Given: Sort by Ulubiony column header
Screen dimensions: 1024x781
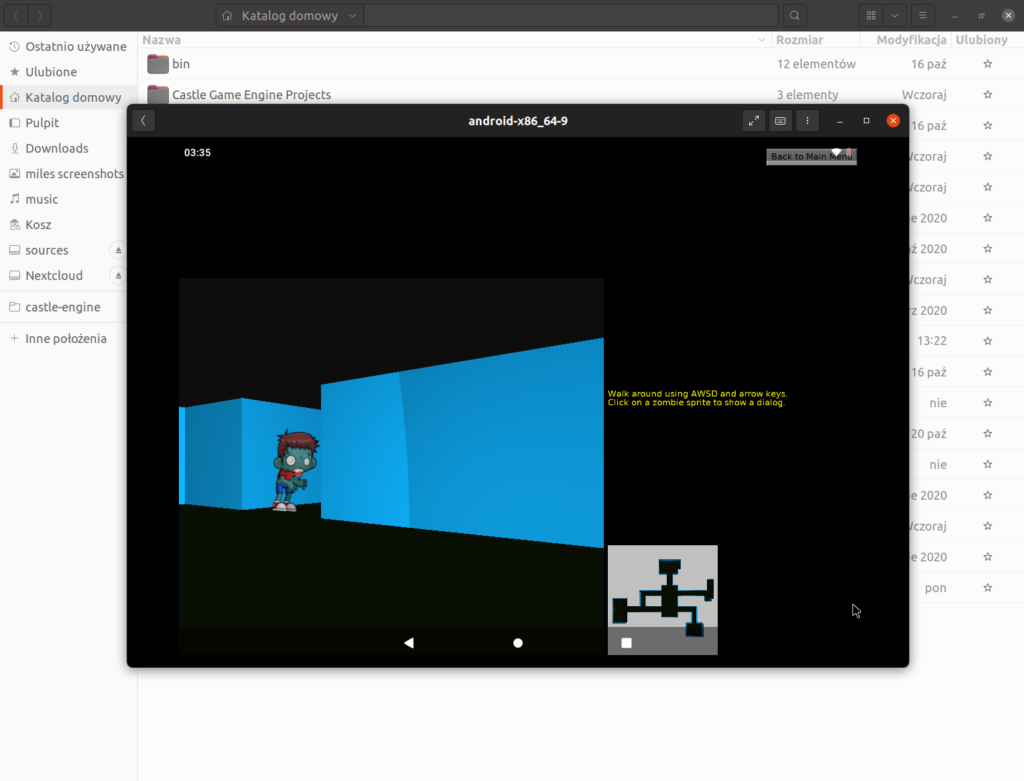Looking at the screenshot, I should point(981,40).
